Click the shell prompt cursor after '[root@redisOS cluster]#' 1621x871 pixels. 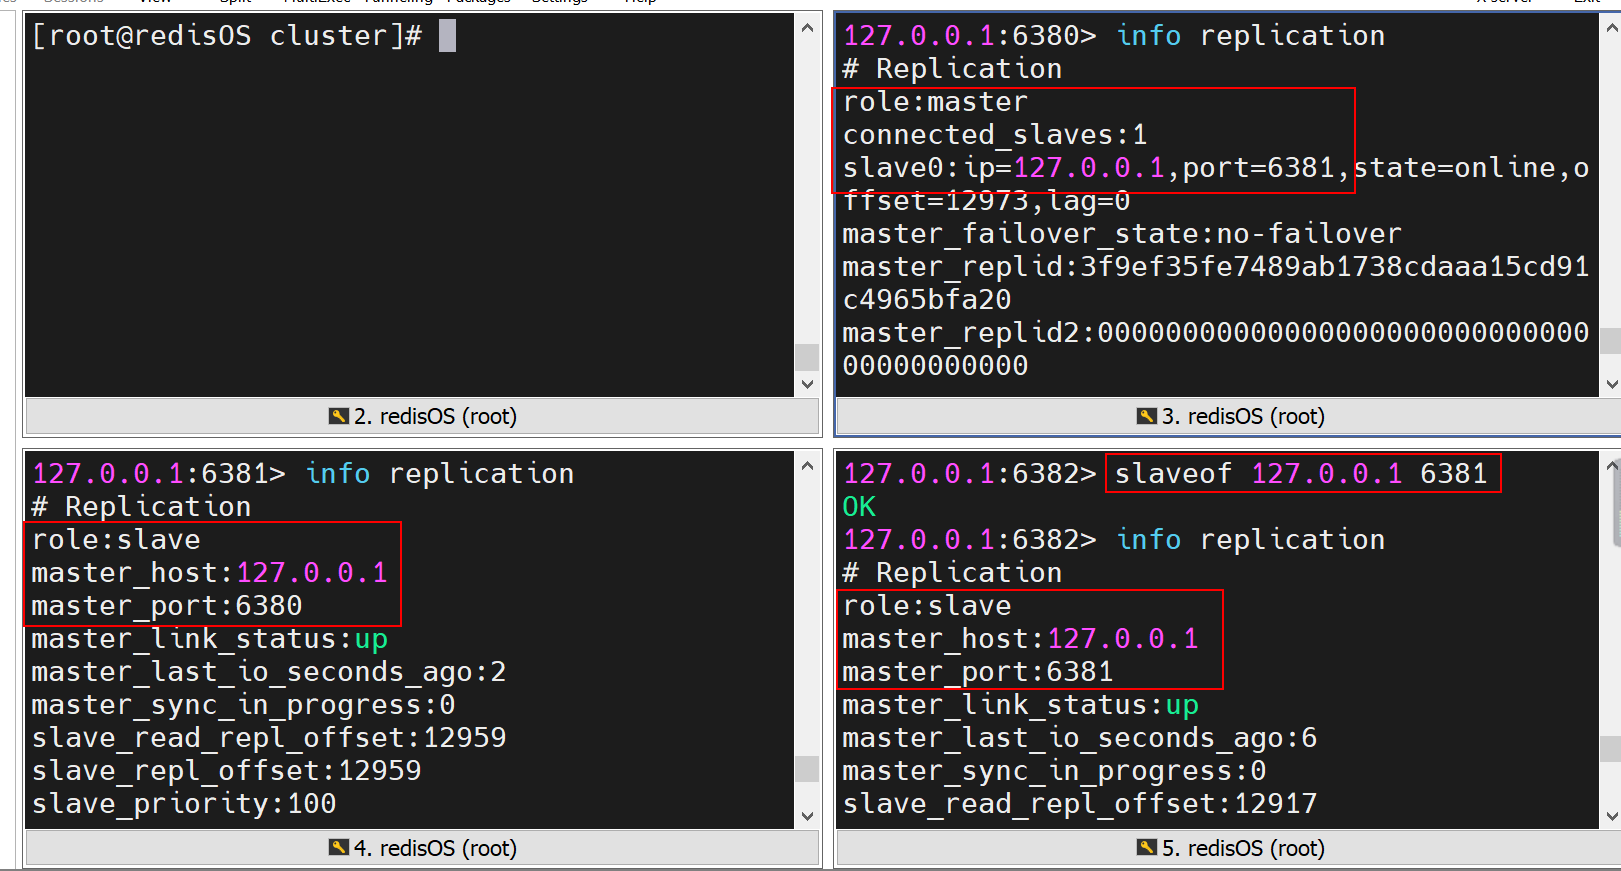coord(447,36)
